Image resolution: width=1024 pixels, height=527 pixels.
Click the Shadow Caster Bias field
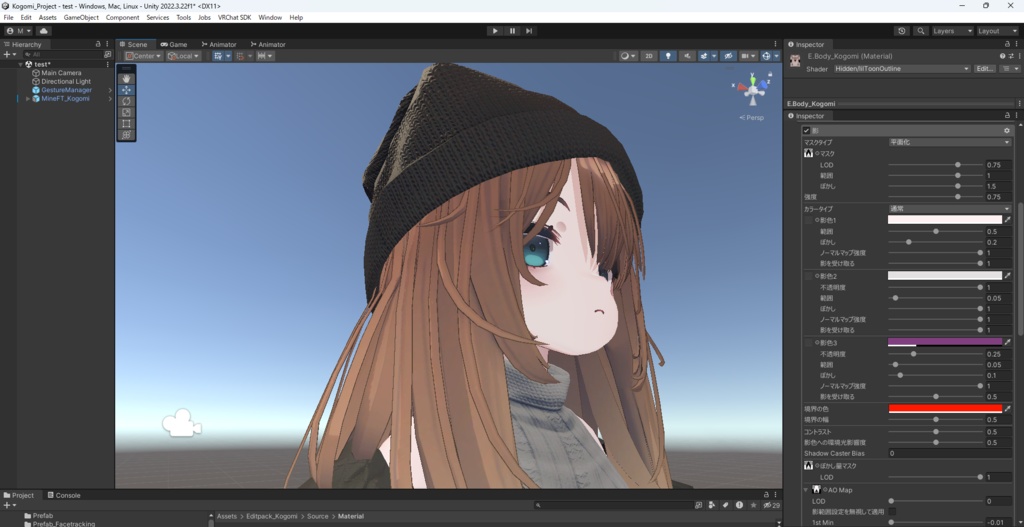click(950, 453)
